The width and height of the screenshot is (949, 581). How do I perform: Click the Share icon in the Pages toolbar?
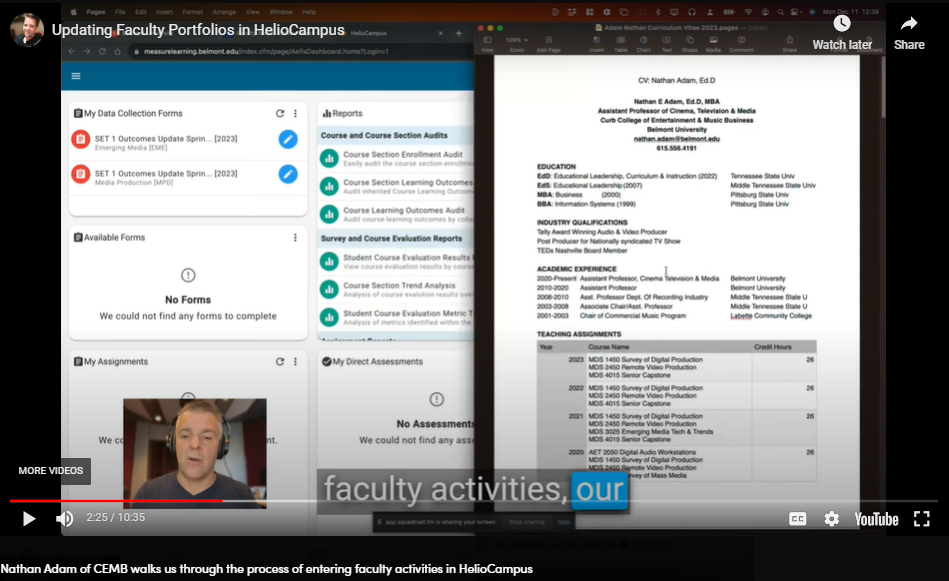coord(789,44)
